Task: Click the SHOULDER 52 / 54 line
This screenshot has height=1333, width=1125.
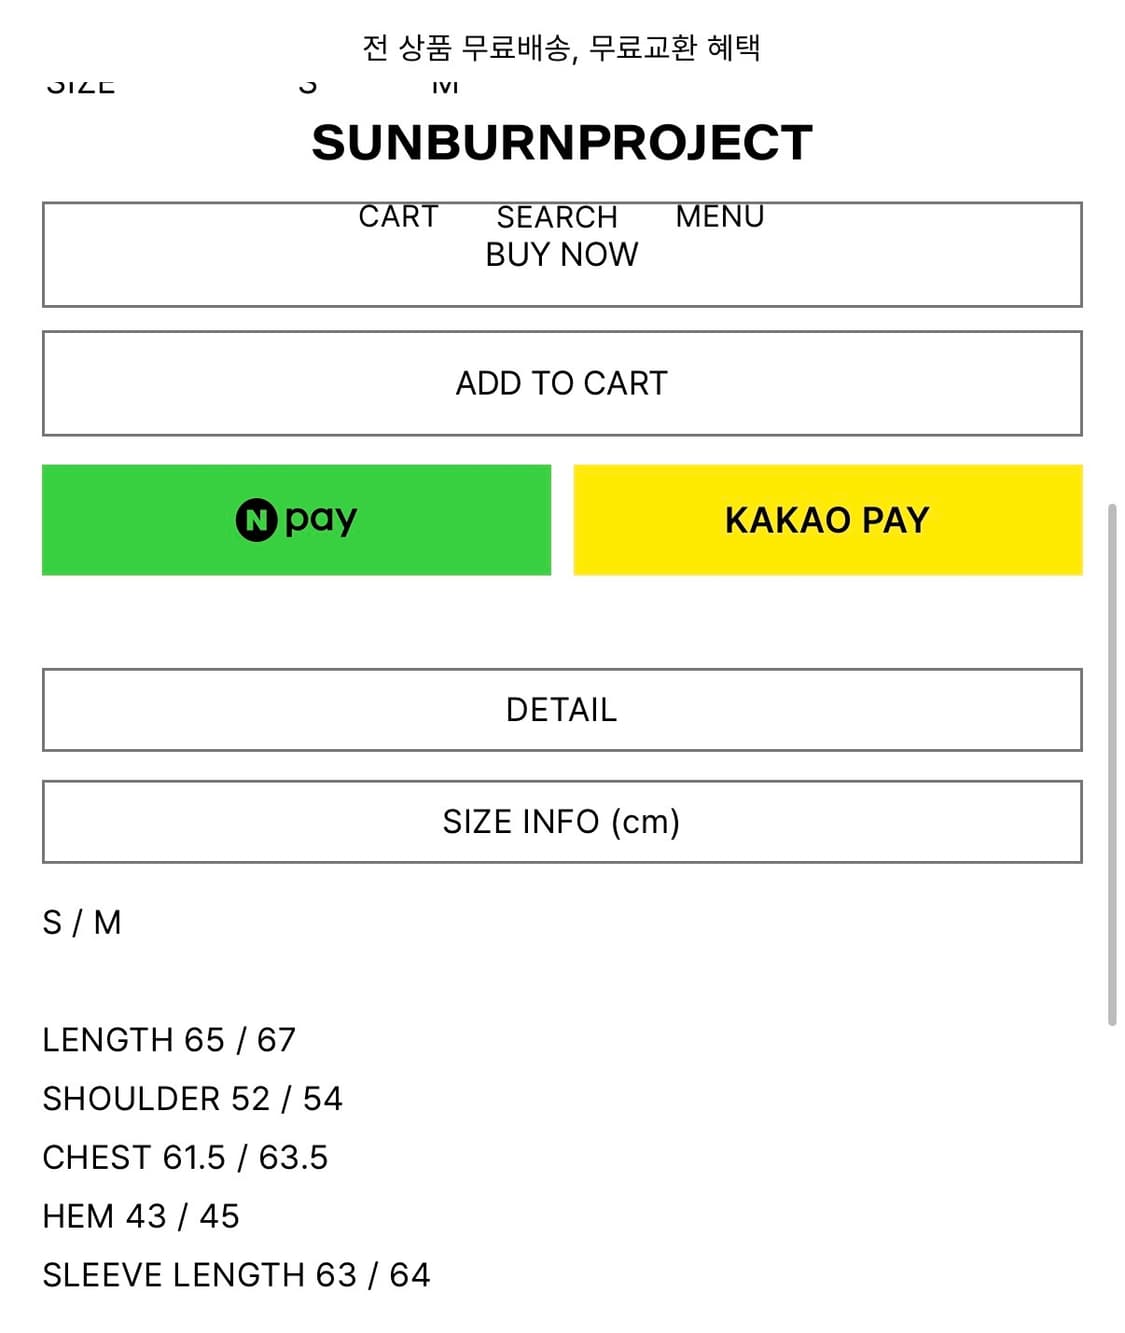Action: click(x=192, y=1099)
